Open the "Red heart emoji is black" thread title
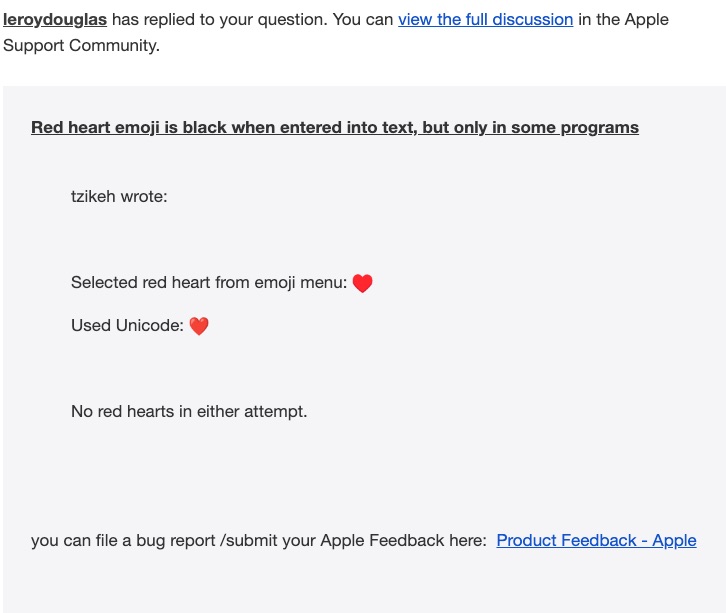The image size is (726, 613). point(335,127)
